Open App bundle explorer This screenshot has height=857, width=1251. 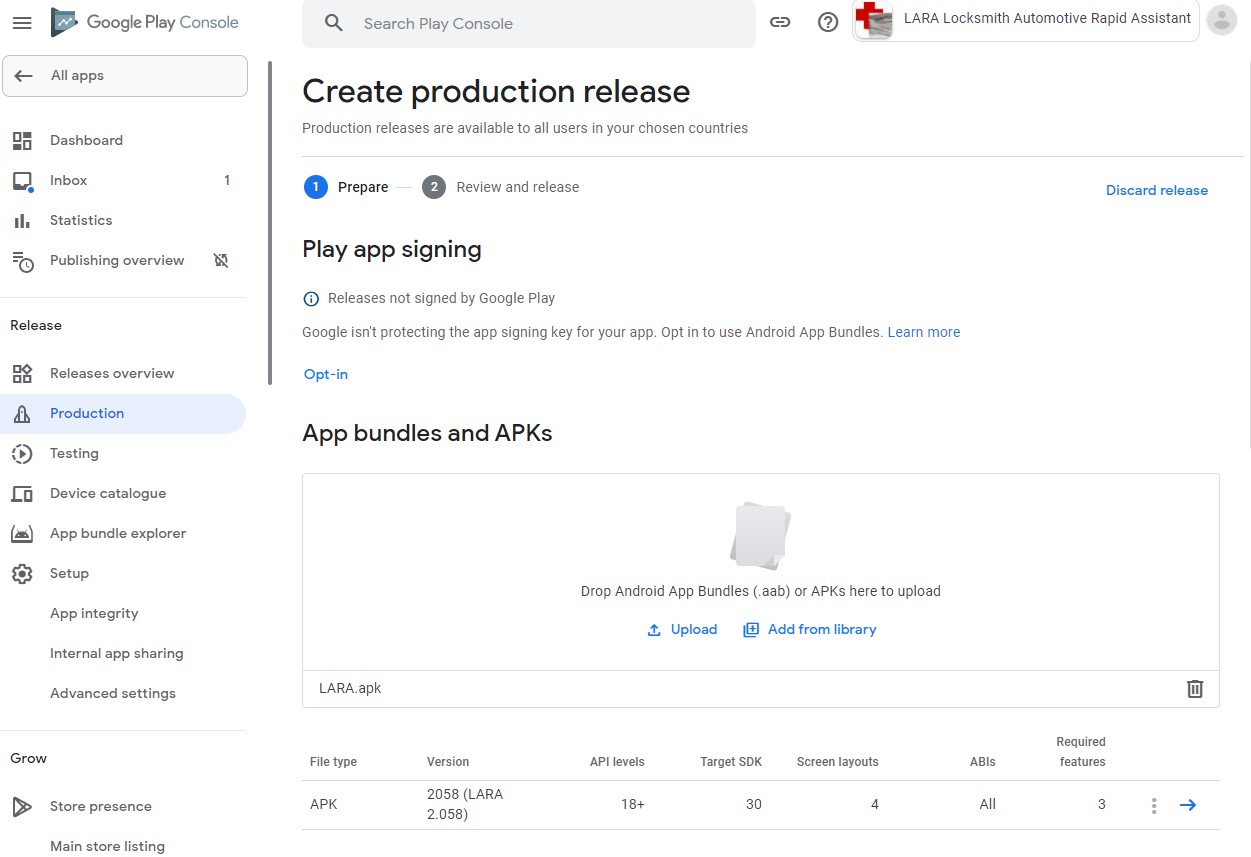[118, 533]
